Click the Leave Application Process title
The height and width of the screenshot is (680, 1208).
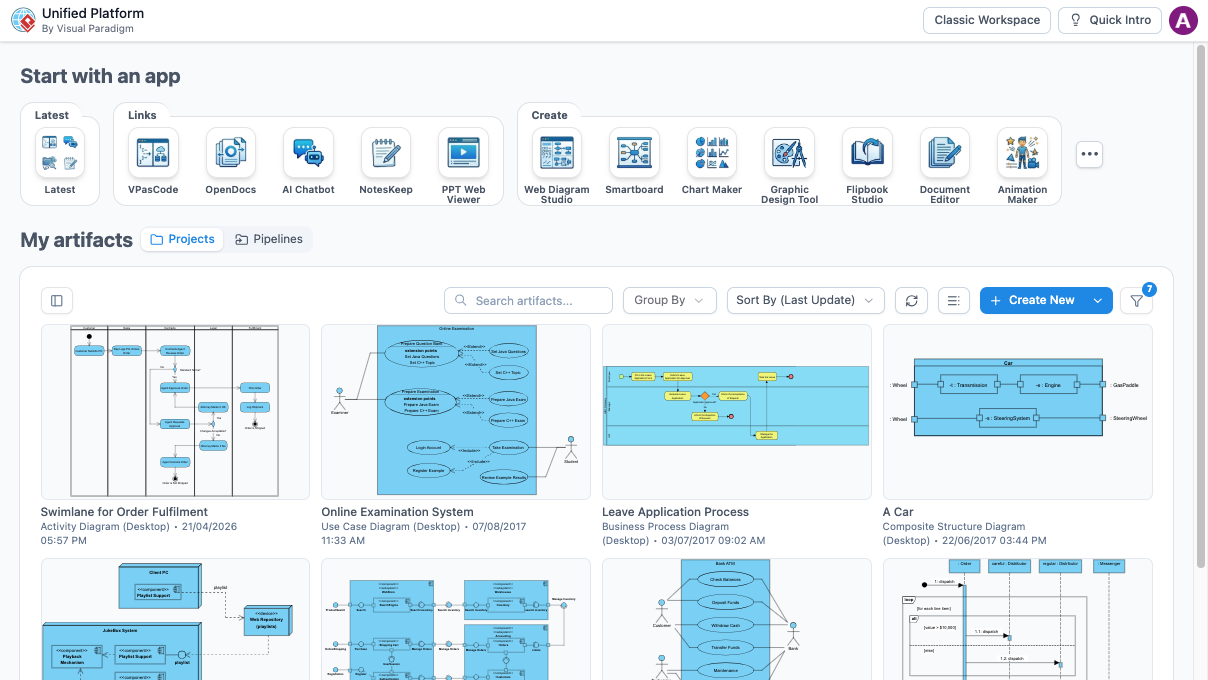[x=675, y=512]
